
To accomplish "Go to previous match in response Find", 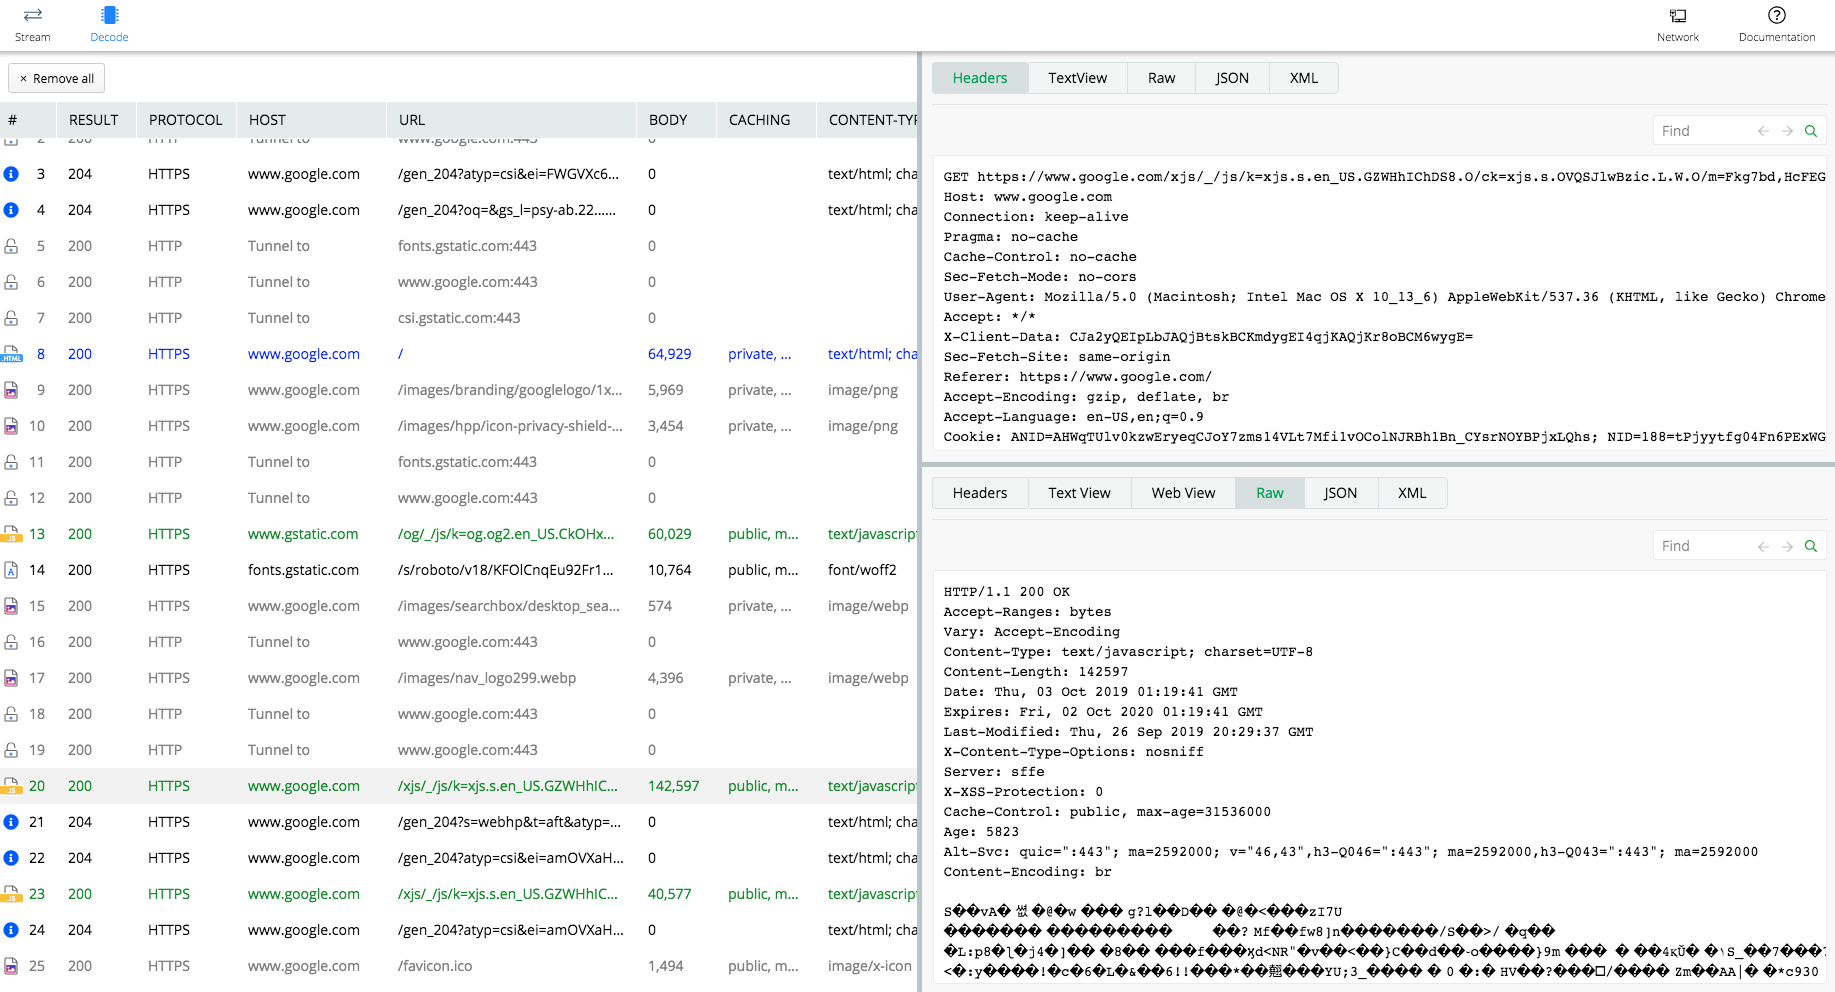I will click(x=1763, y=546).
